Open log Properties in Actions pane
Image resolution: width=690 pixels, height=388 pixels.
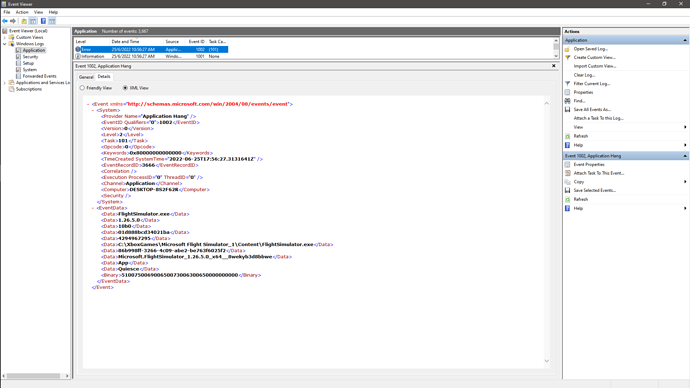(x=583, y=92)
